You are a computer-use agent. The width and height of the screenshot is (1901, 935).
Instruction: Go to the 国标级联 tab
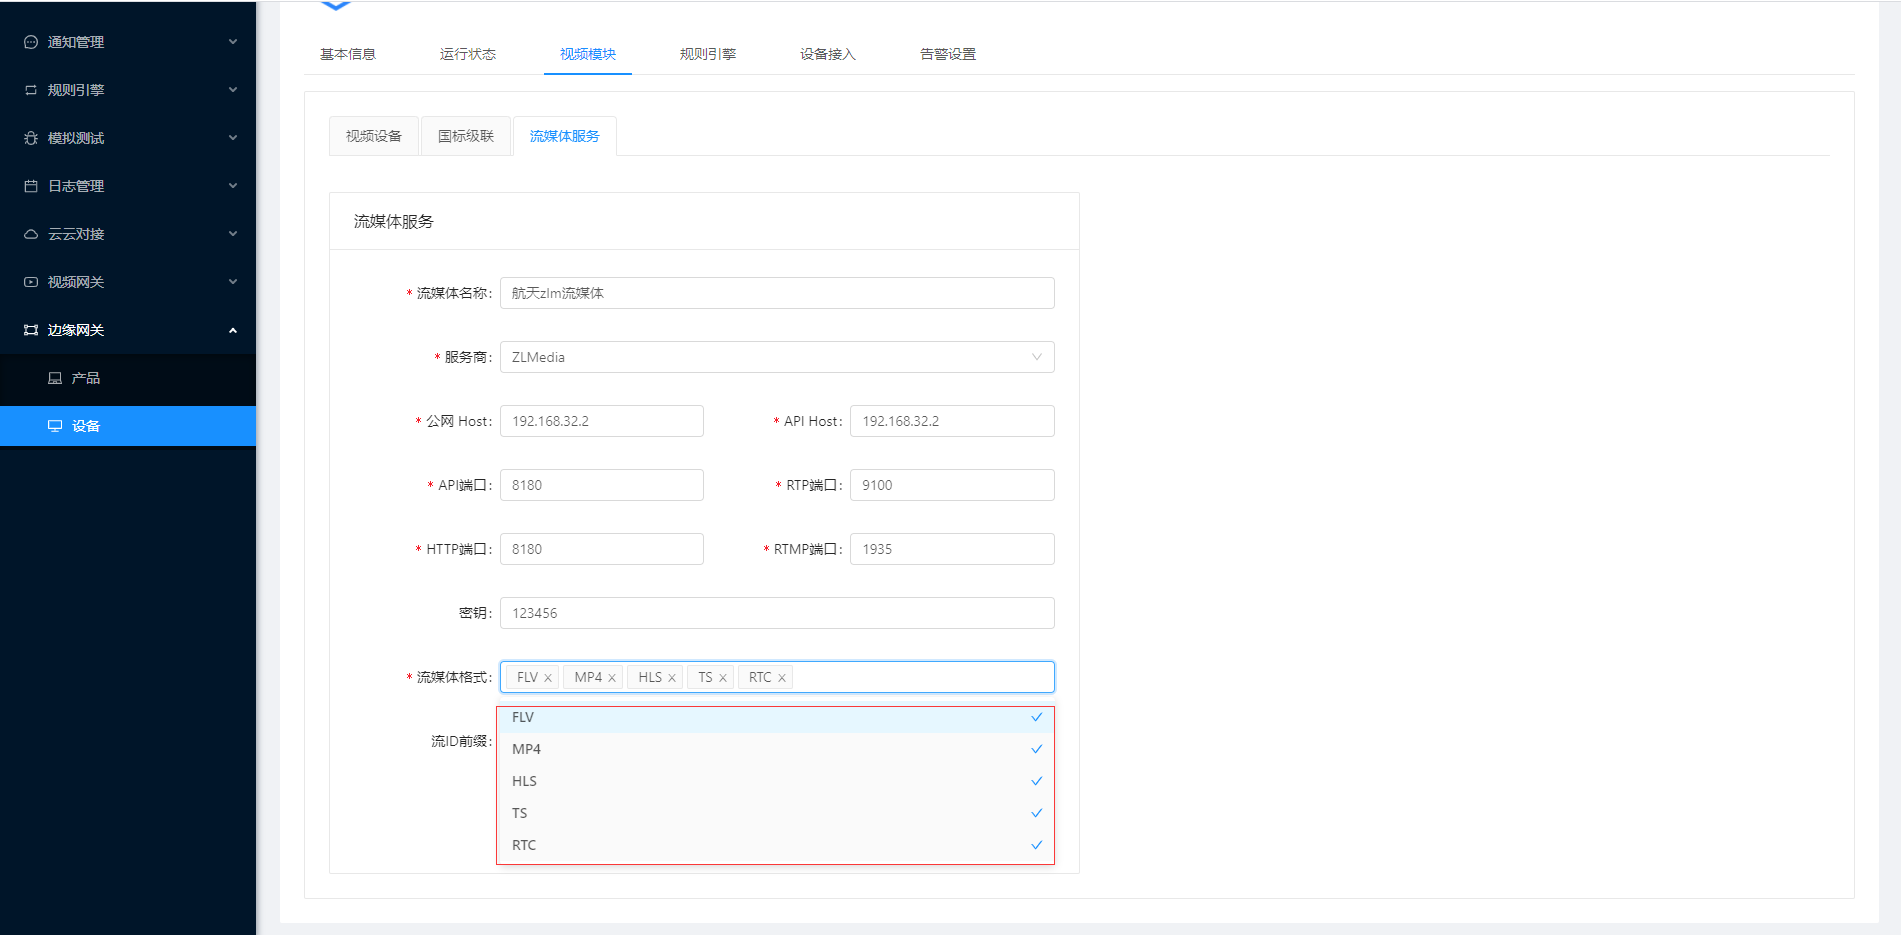click(x=466, y=136)
